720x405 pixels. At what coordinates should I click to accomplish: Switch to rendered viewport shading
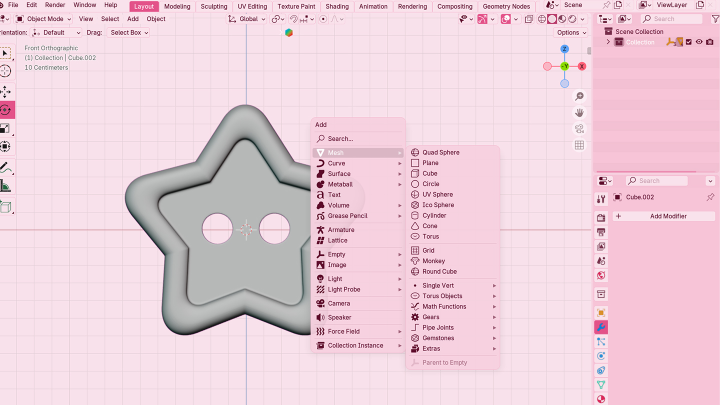tap(572, 19)
